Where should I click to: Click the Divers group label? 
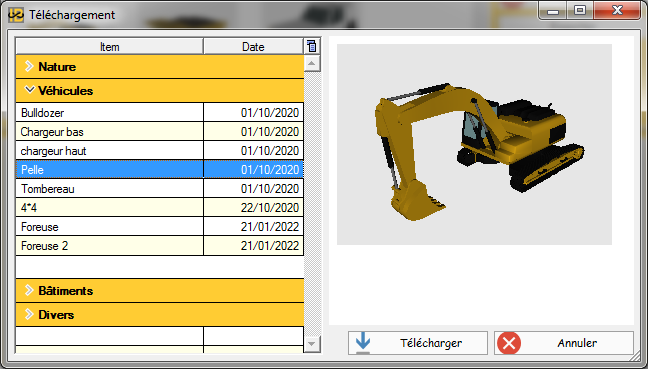[x=56, y=314]
